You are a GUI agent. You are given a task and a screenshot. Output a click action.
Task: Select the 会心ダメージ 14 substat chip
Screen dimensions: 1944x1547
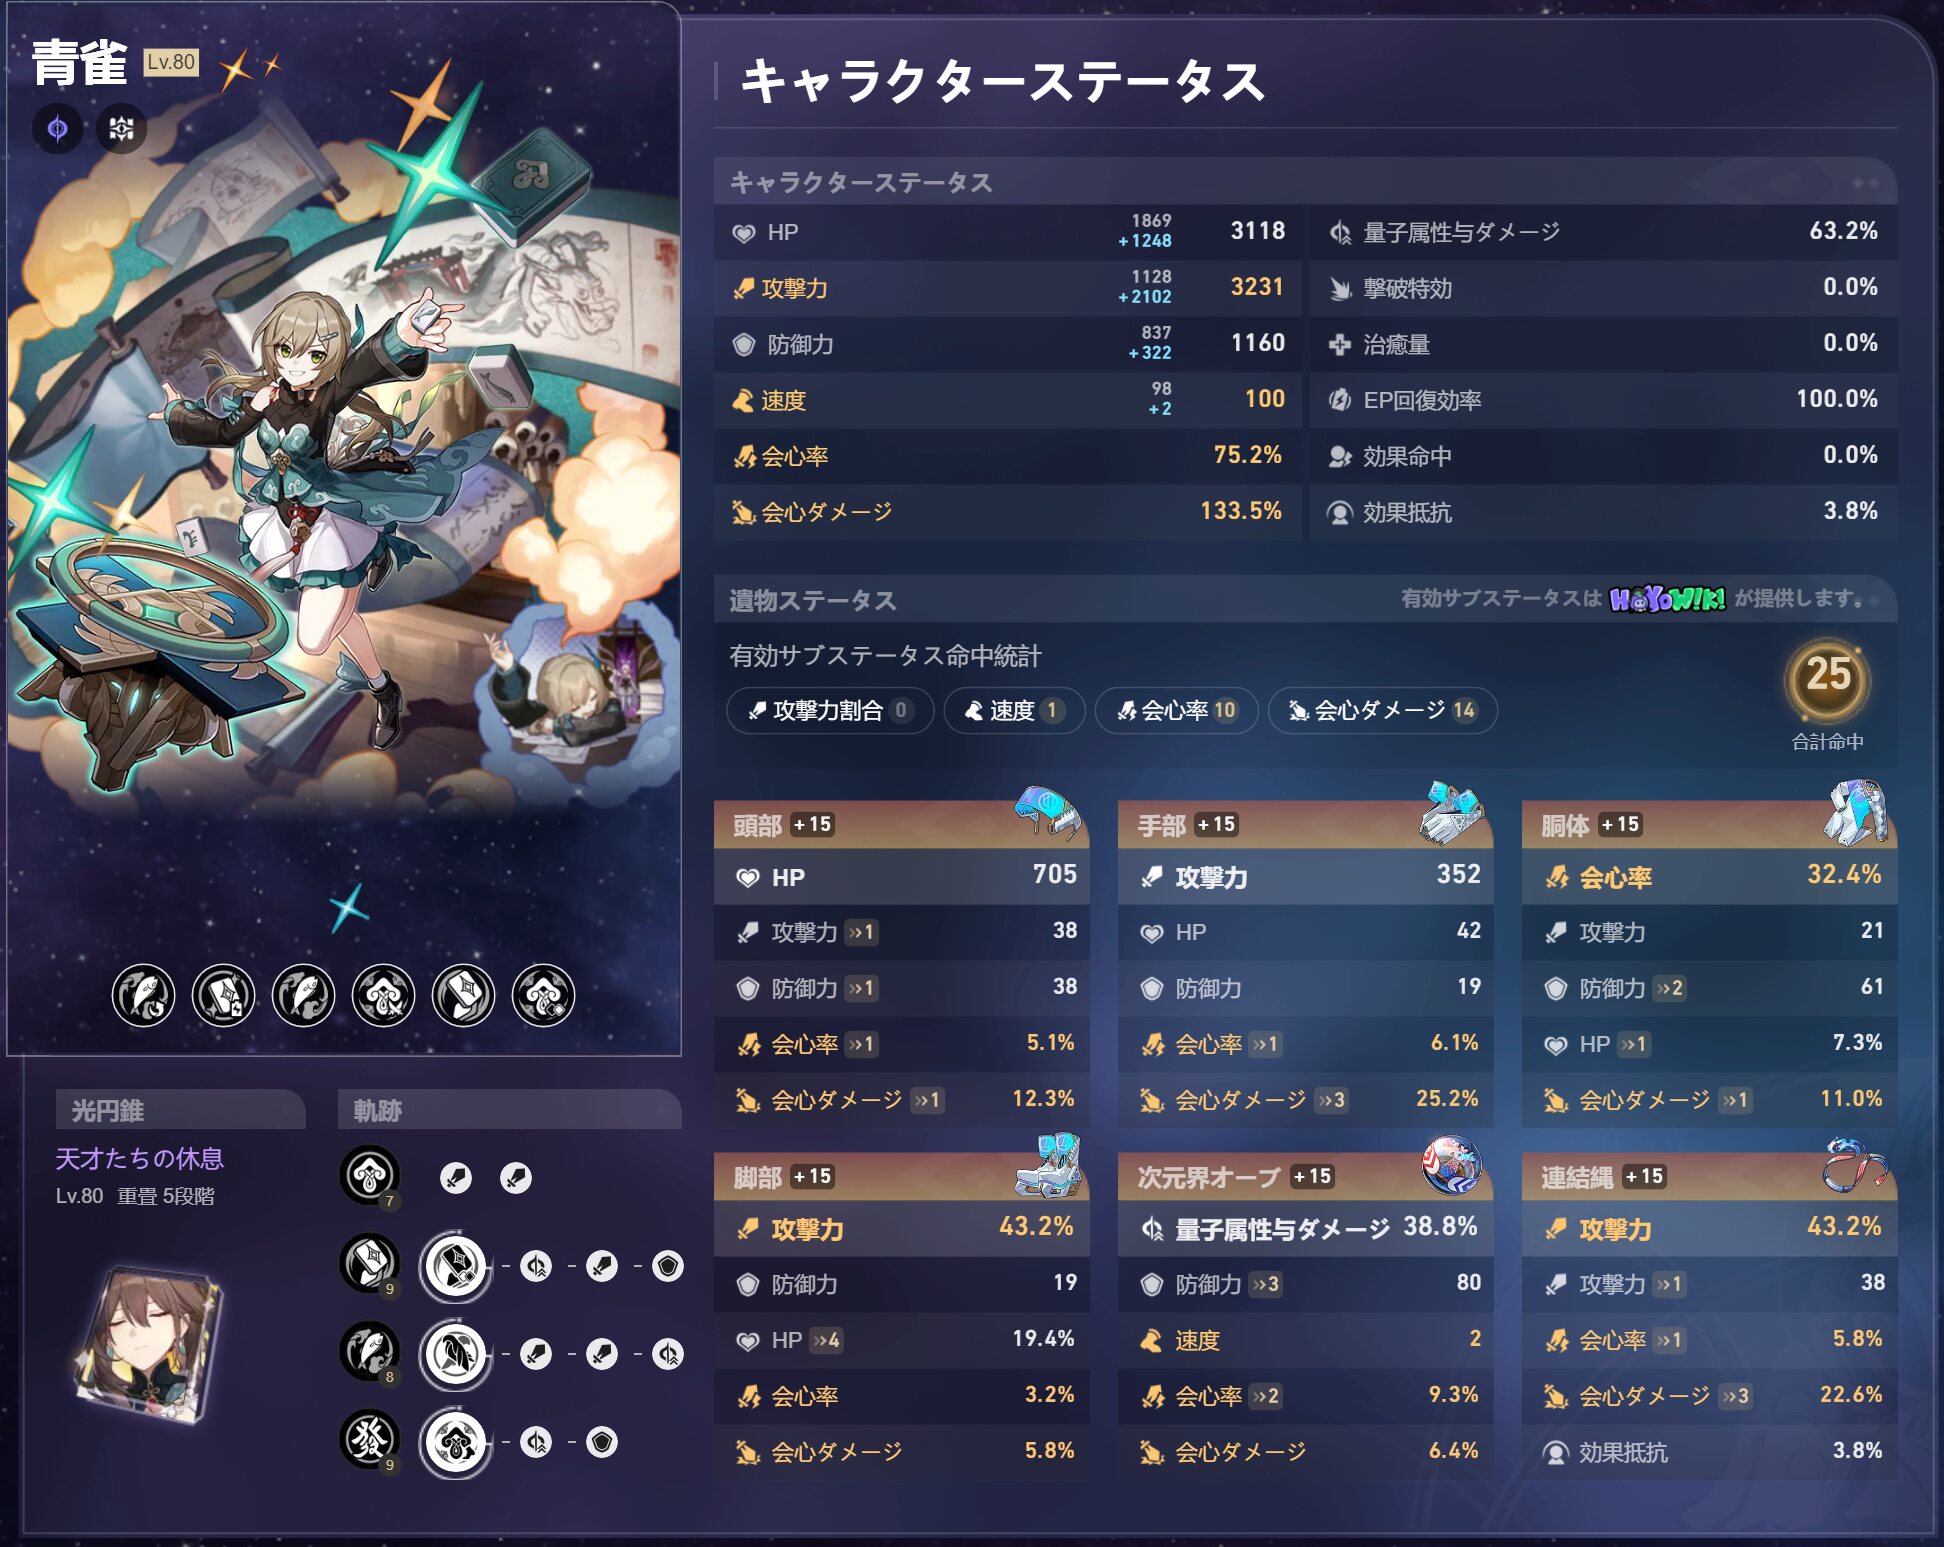coord(1382,710)
